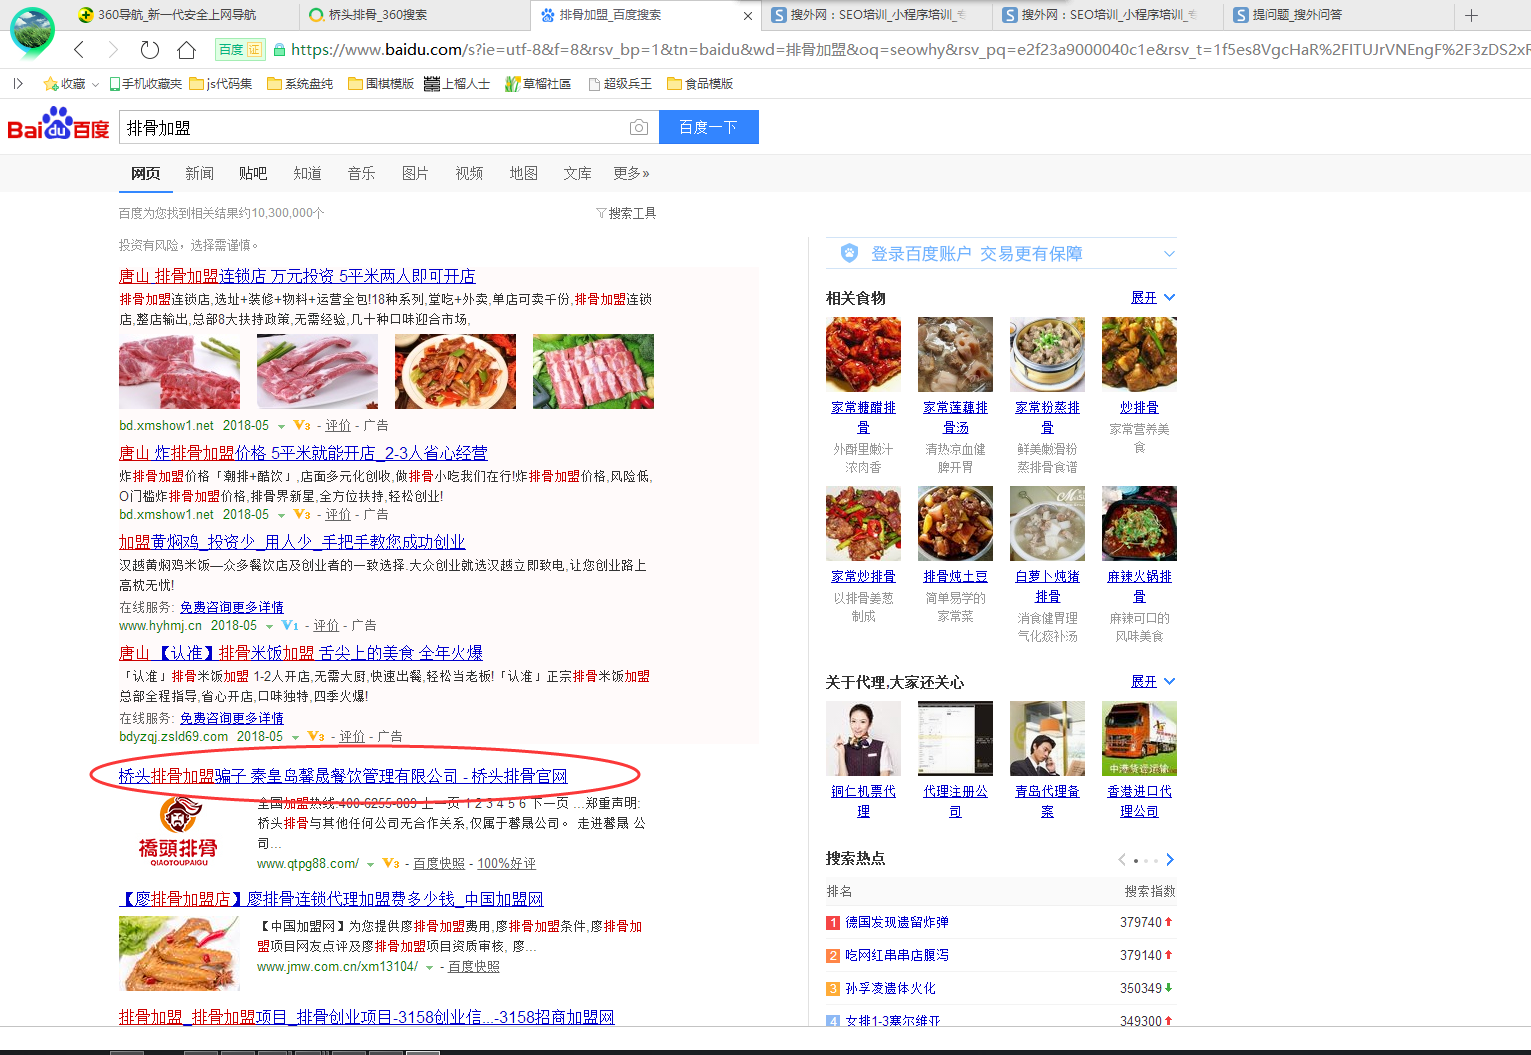Open hot search 孙孚凌遗体火化
This screenshot has height=1055, width=1531.
pos(891,988)
